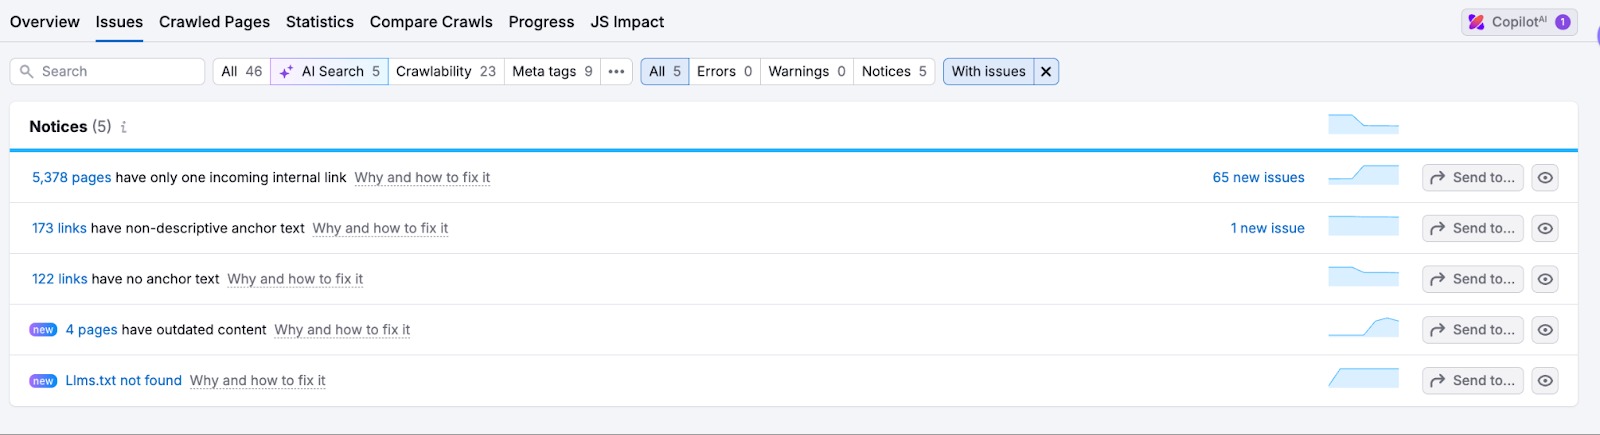This screenshot has height=435, width=1600.
Task: Click Notices header trend chart
Action: (1363, 124)
